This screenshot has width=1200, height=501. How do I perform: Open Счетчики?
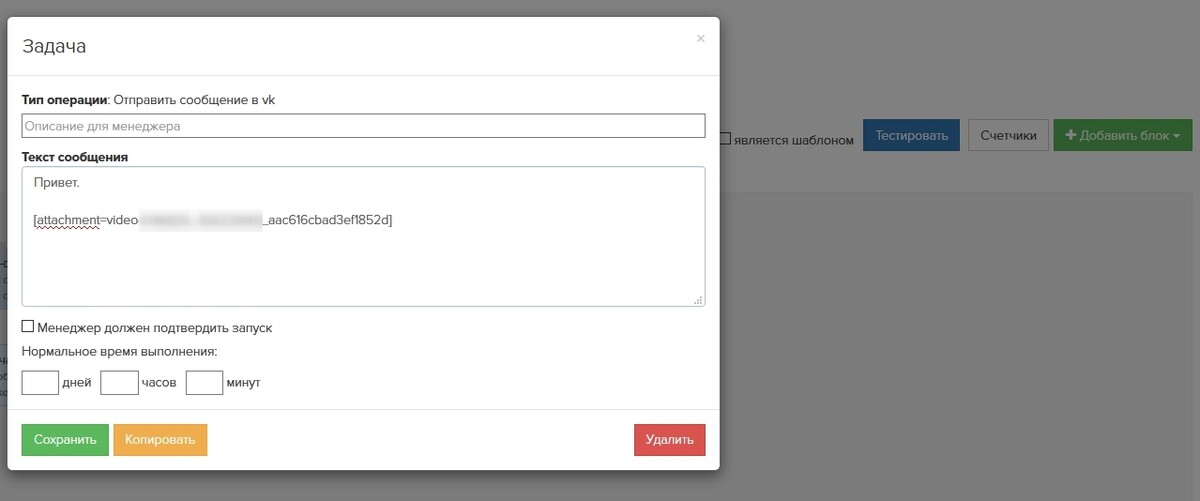[x=1008, y=135]
